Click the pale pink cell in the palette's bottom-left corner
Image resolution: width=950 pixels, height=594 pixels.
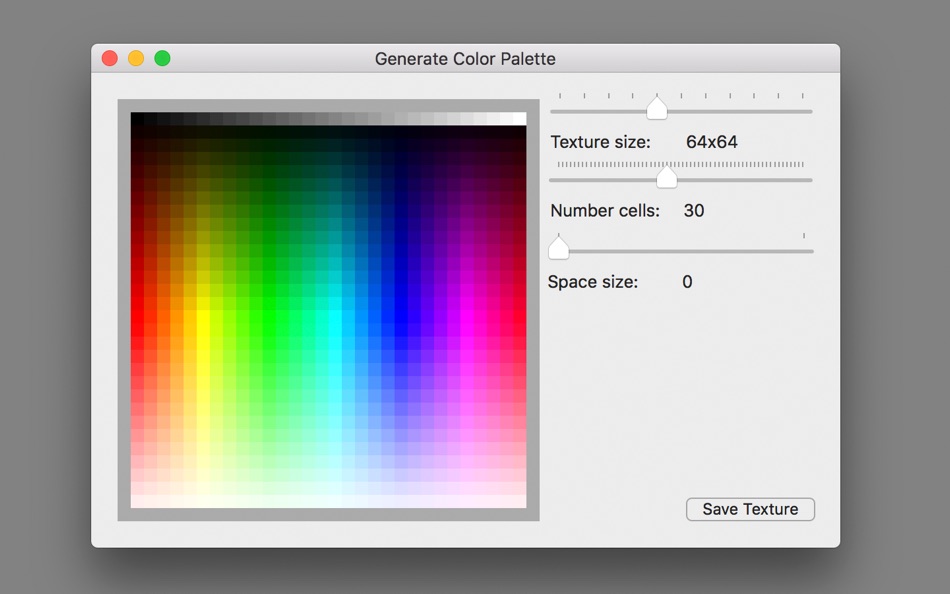click(x=138, y=501)
